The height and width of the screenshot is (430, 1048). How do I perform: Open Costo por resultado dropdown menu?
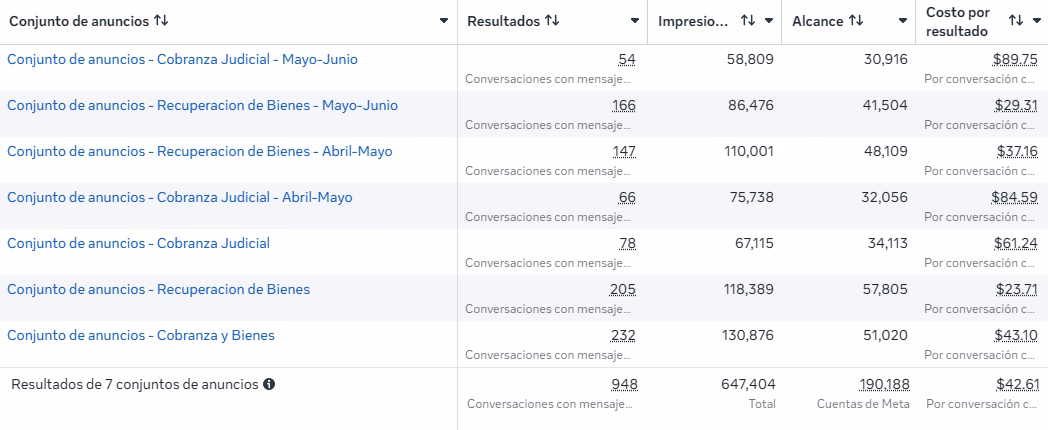tap(1037, 21)
